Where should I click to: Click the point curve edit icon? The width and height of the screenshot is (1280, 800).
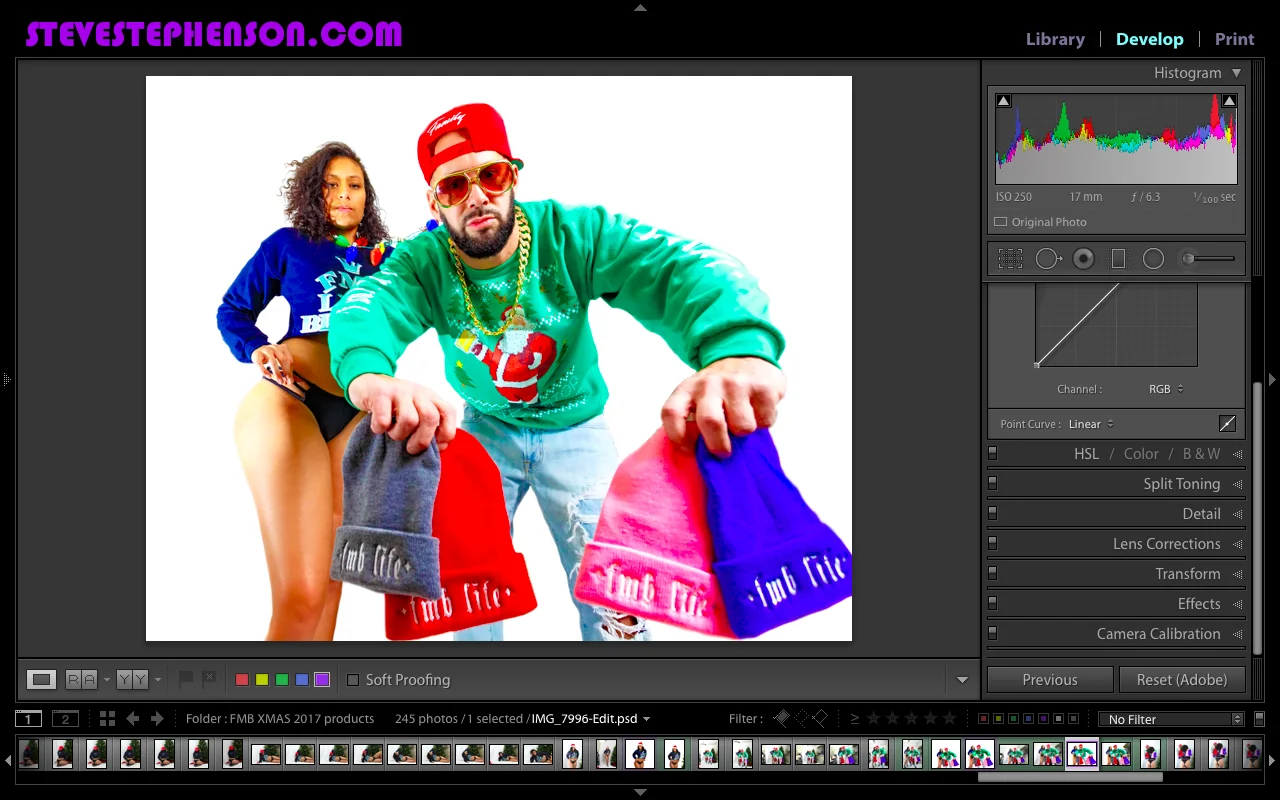coord(1227,424)
